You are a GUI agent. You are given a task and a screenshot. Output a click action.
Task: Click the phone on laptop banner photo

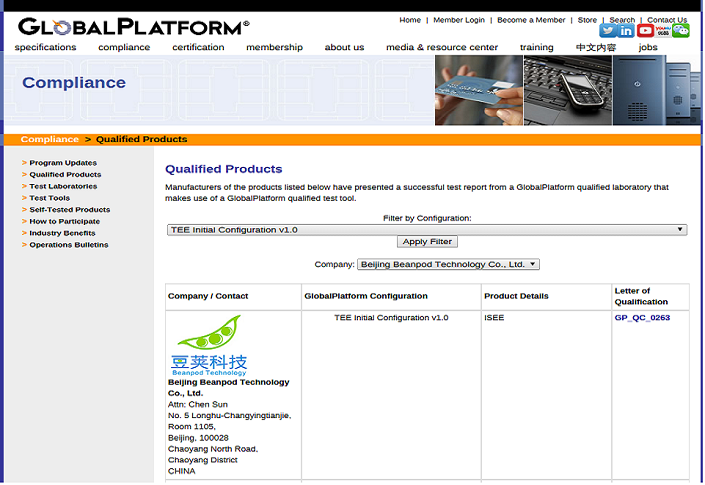click(567, 90)
